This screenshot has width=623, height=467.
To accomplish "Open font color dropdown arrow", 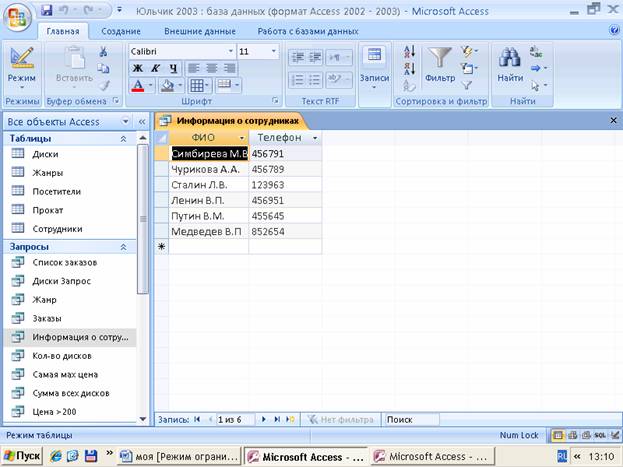I will pyautogui.click(x=151, y=85).
